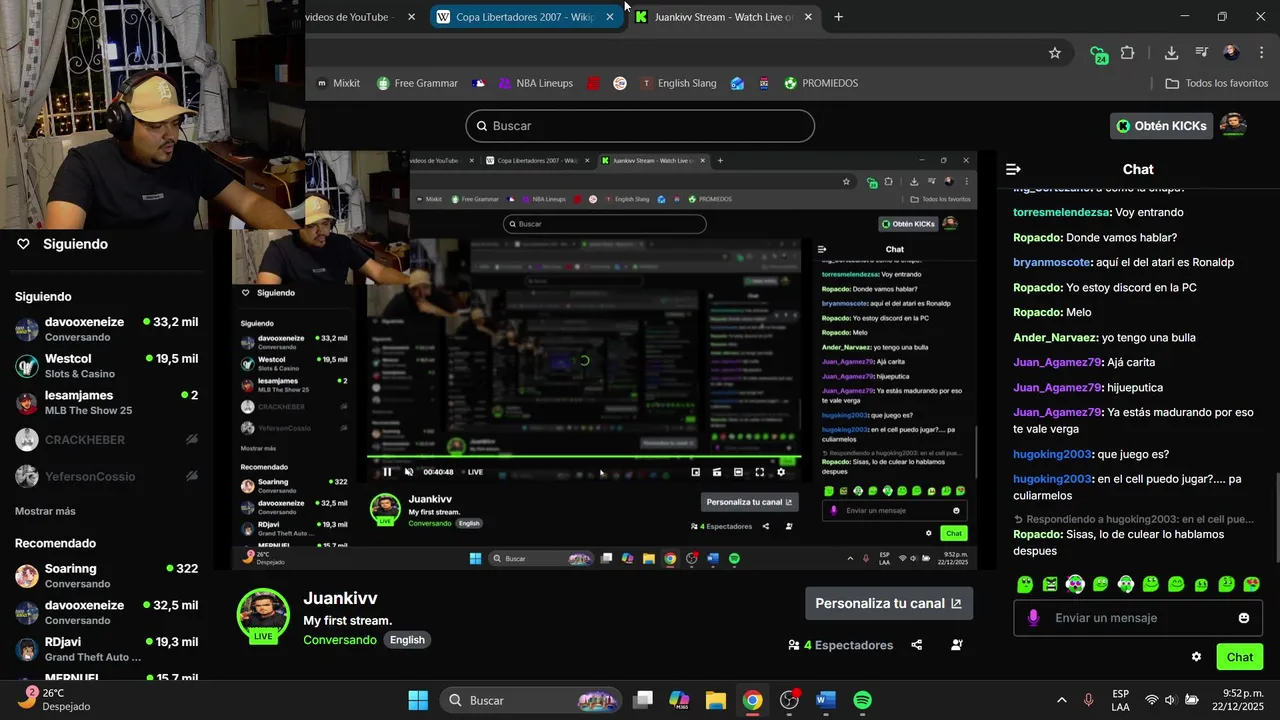This screenshot has height=720, width=1280.
Task: Switch to Copa Libertadores 2007 Wikipedia tab
Action: point(526,17)
